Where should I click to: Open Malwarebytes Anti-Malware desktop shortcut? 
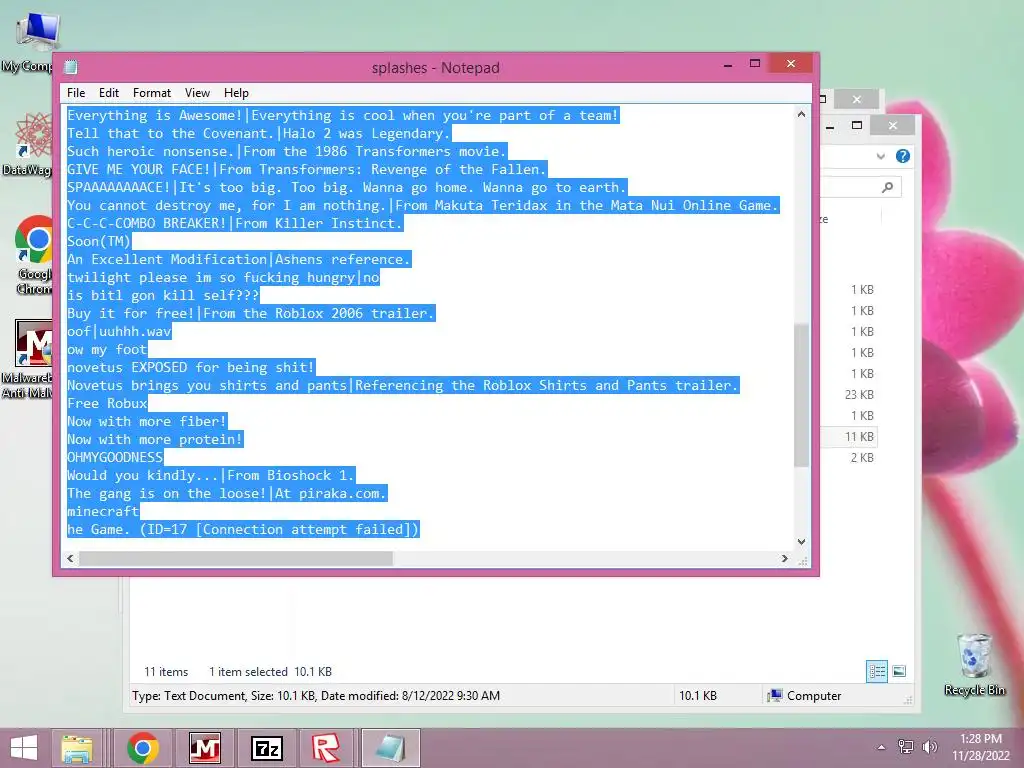pos(27,359)
